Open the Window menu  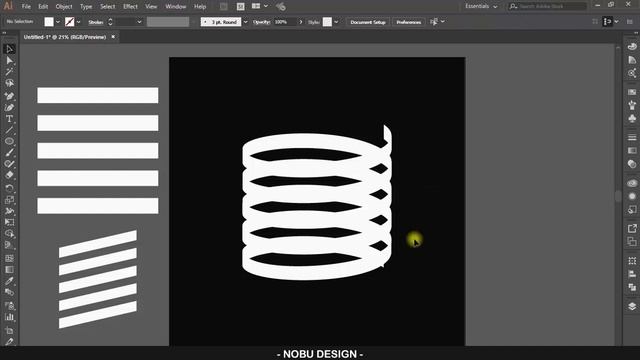[x=176, y=7]
